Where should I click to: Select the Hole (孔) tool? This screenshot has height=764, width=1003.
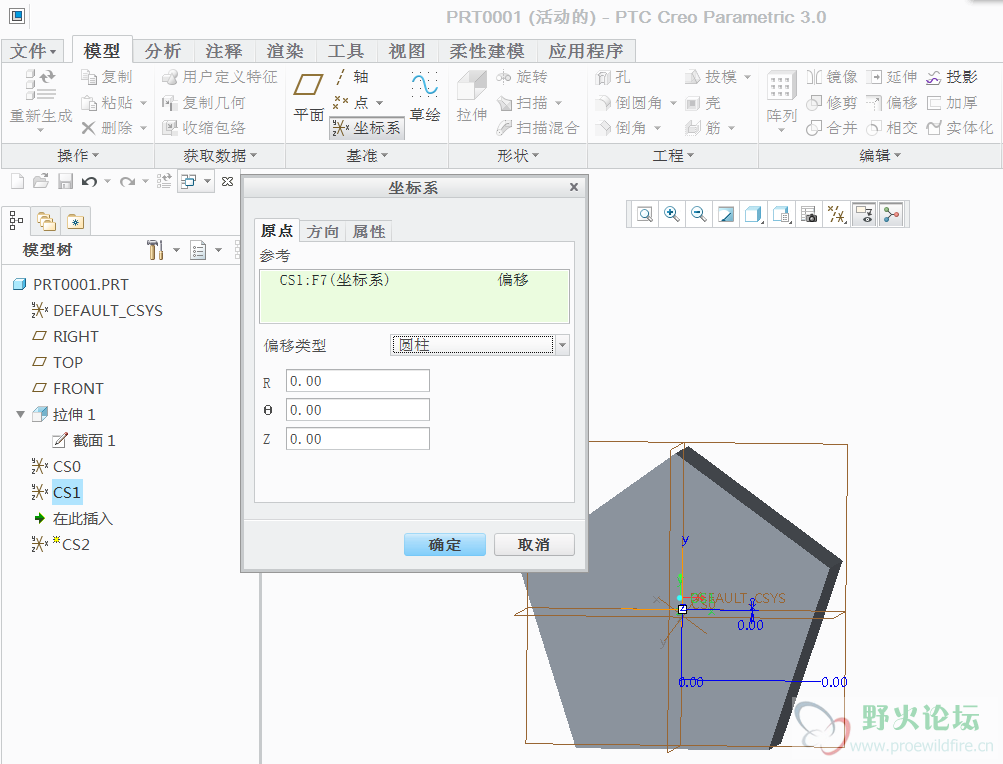(x=613, y=77)
